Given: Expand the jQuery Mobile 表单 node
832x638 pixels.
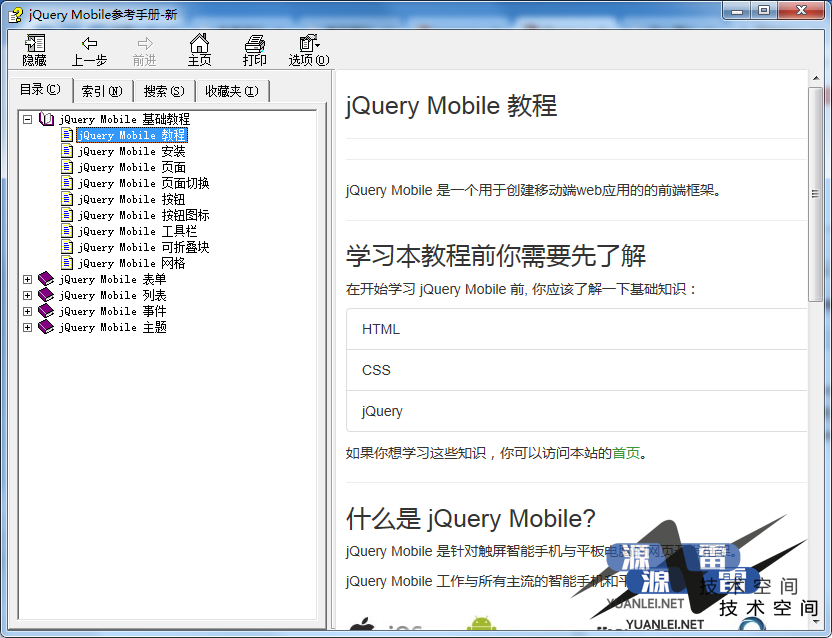Looking at the screenshot, I should click(28, 279).
